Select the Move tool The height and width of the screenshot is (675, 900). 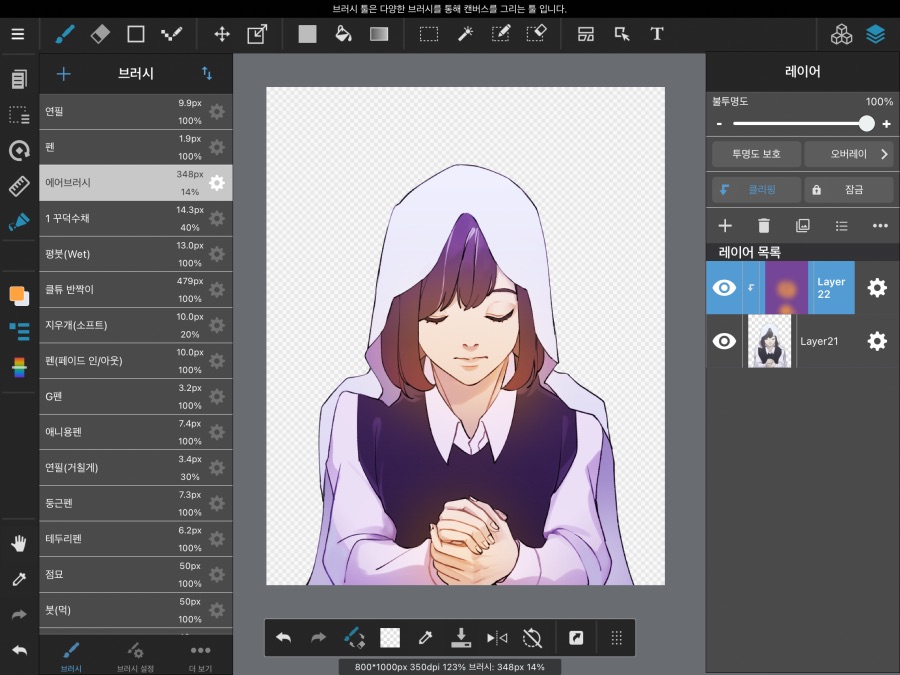(x=221, y=33)
